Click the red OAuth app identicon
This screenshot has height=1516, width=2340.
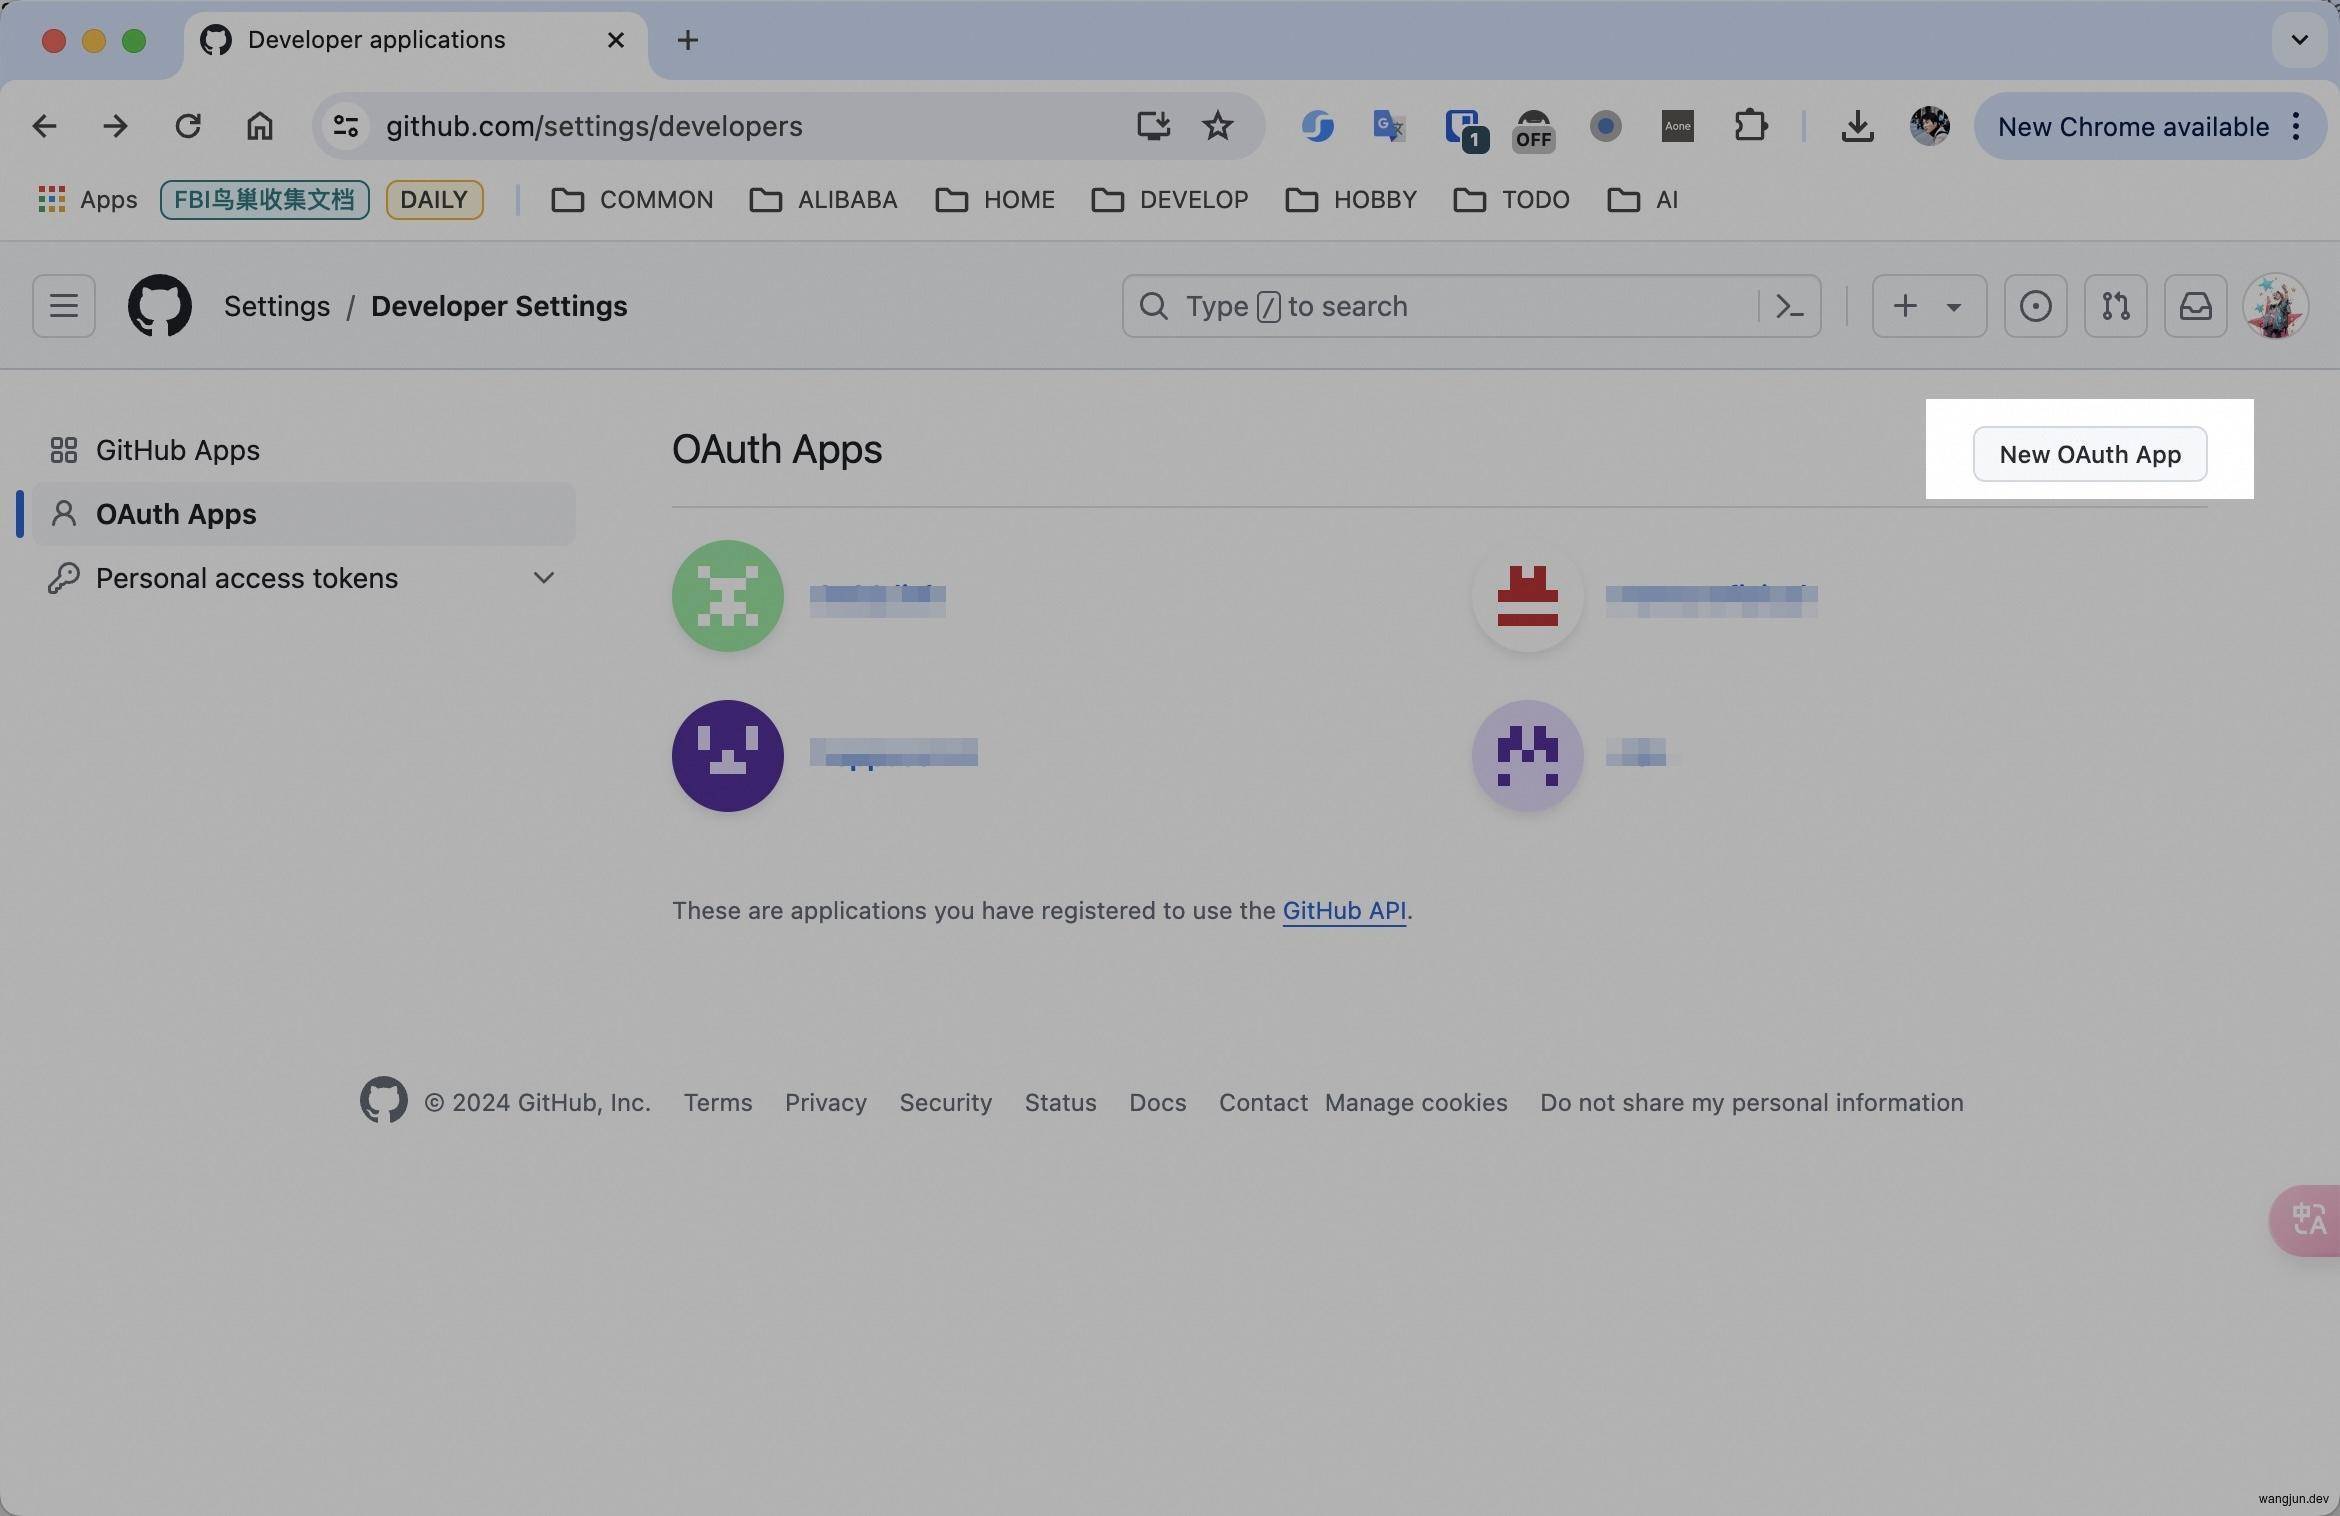click(1527, 596)
